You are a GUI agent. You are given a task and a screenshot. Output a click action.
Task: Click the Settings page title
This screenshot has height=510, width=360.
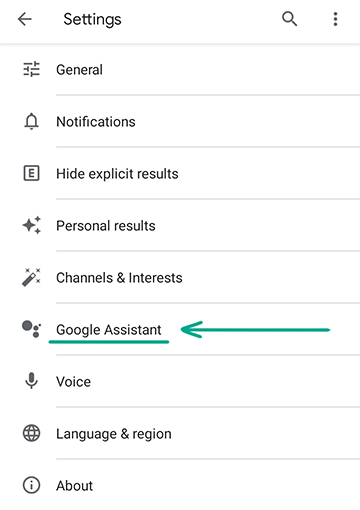(x=92, y=19)
